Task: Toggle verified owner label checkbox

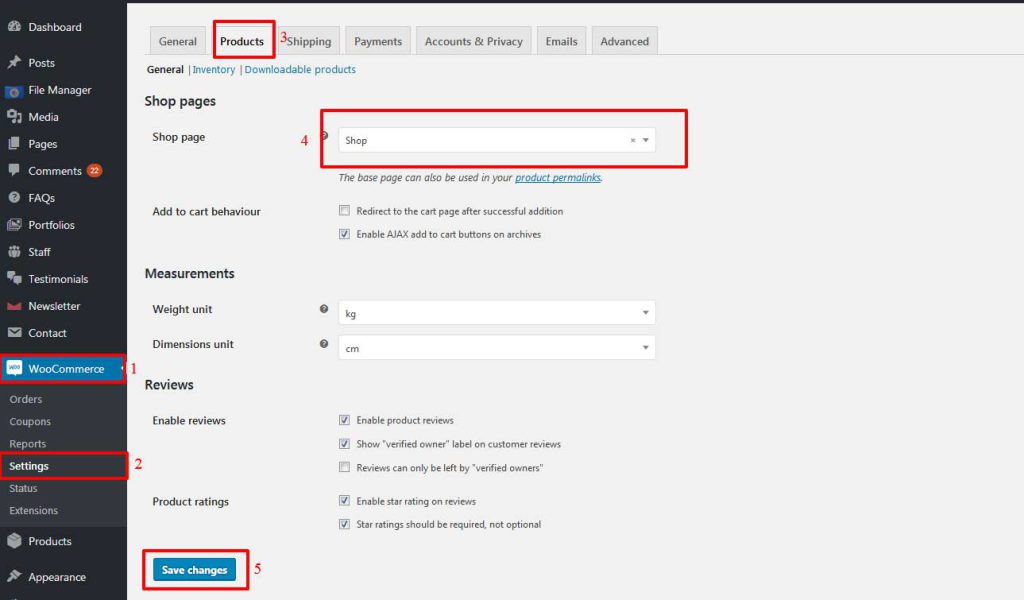Action: click(344, 443)
